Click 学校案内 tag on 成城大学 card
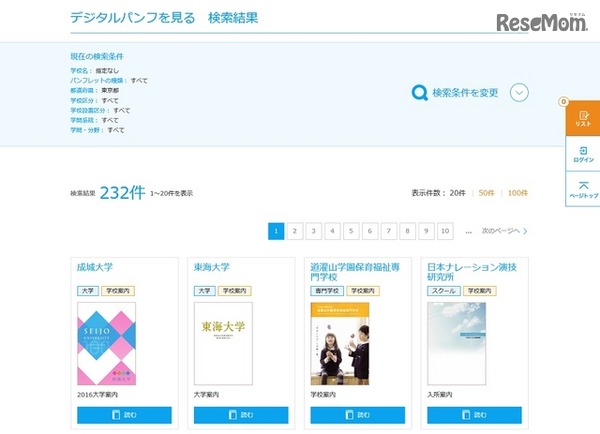Viewport: 600px width, 434px height. [118, 291]
